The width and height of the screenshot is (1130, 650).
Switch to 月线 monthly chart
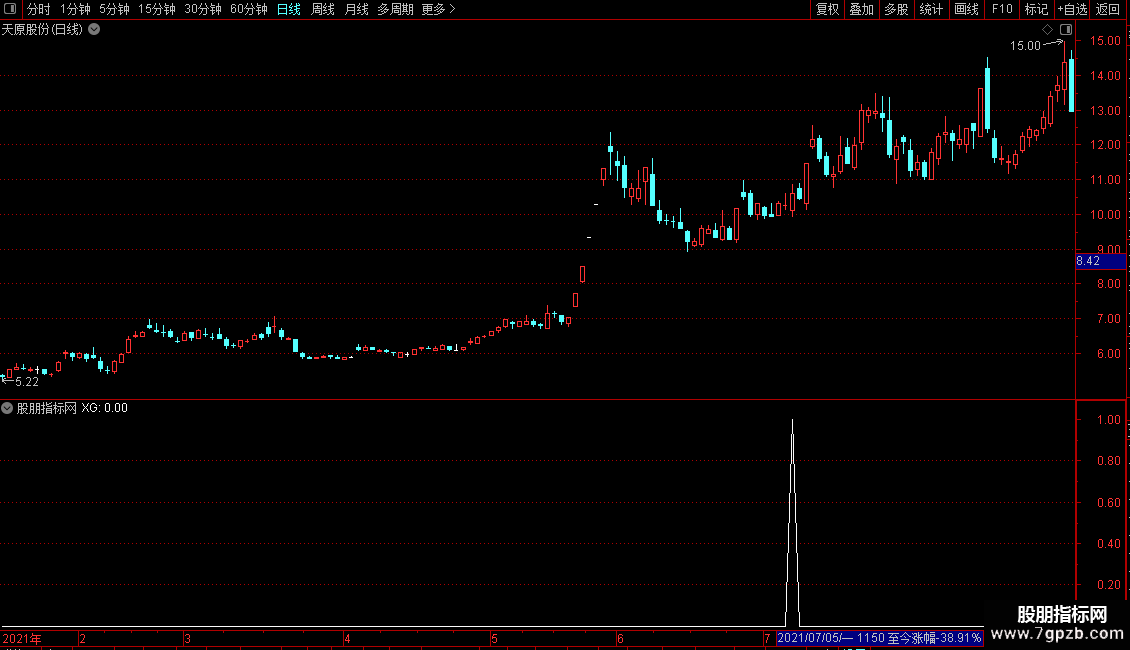356,9
